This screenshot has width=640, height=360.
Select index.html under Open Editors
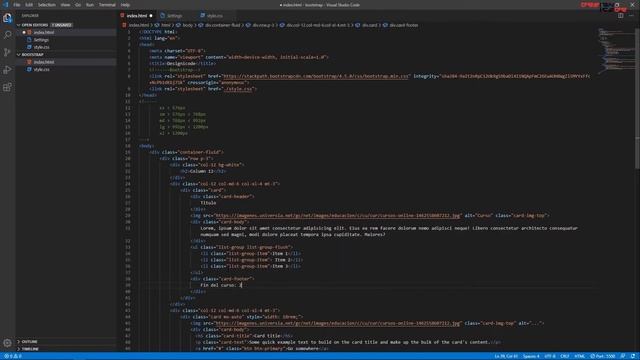click(x=44, y=32)
